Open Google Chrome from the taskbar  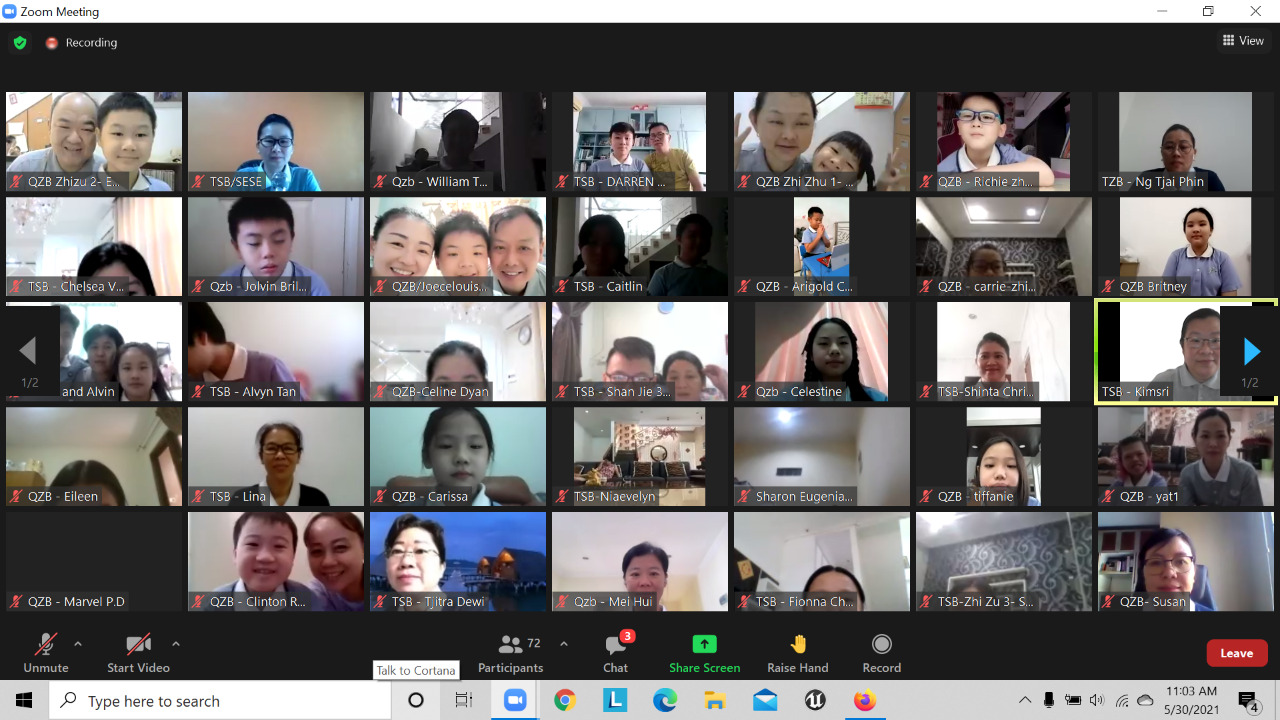[565, 701]
